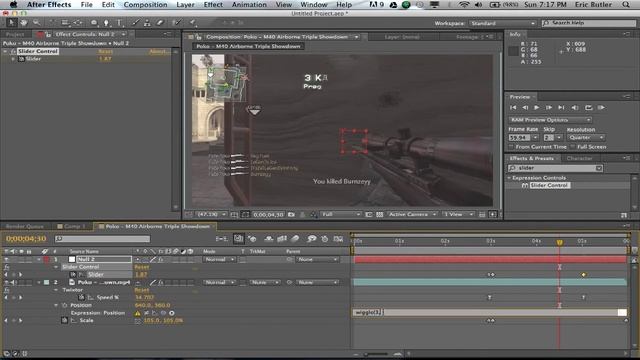Toggle visibility of Poko footage layer
This screenshot has width=640, height=360.
coord(6,282)
